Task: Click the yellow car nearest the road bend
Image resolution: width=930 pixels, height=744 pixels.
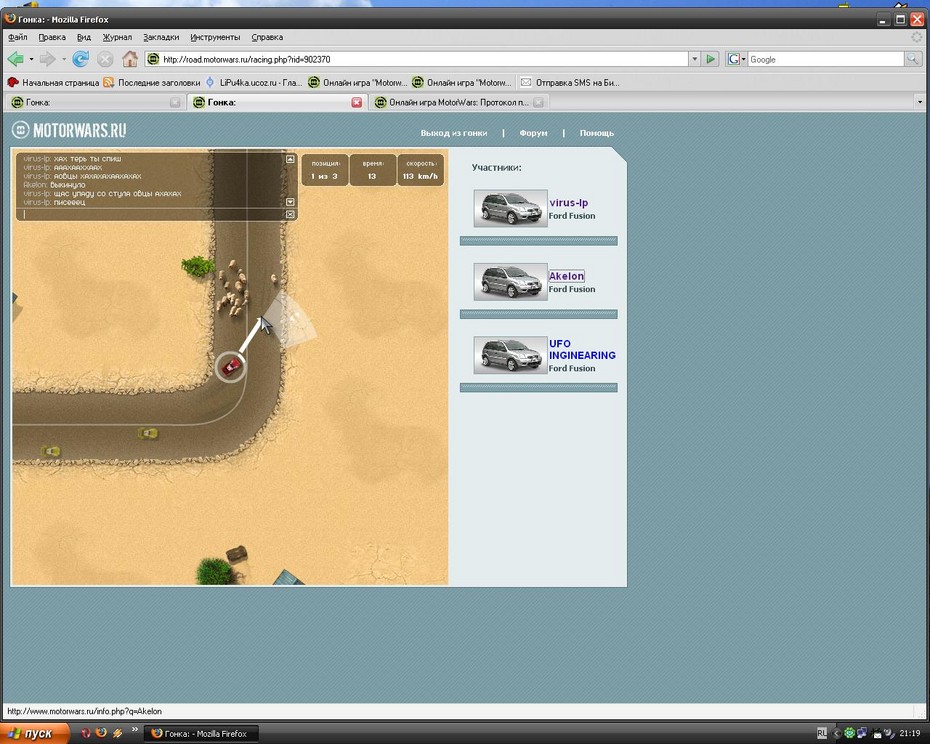Action: pyautogui.click(x=148, y=434)
